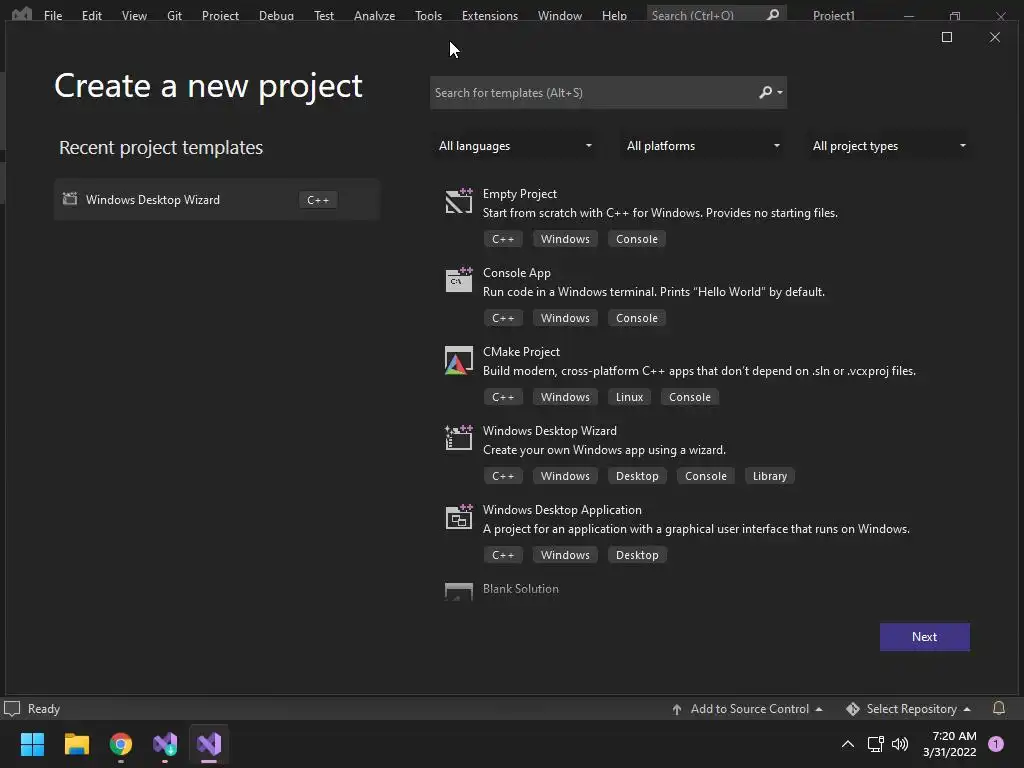Open the Test menu
1024x768 pixels.
click(323, 15)
